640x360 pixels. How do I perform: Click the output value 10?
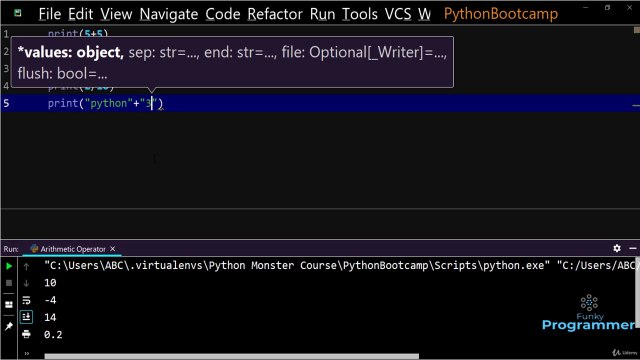(50, 283)
